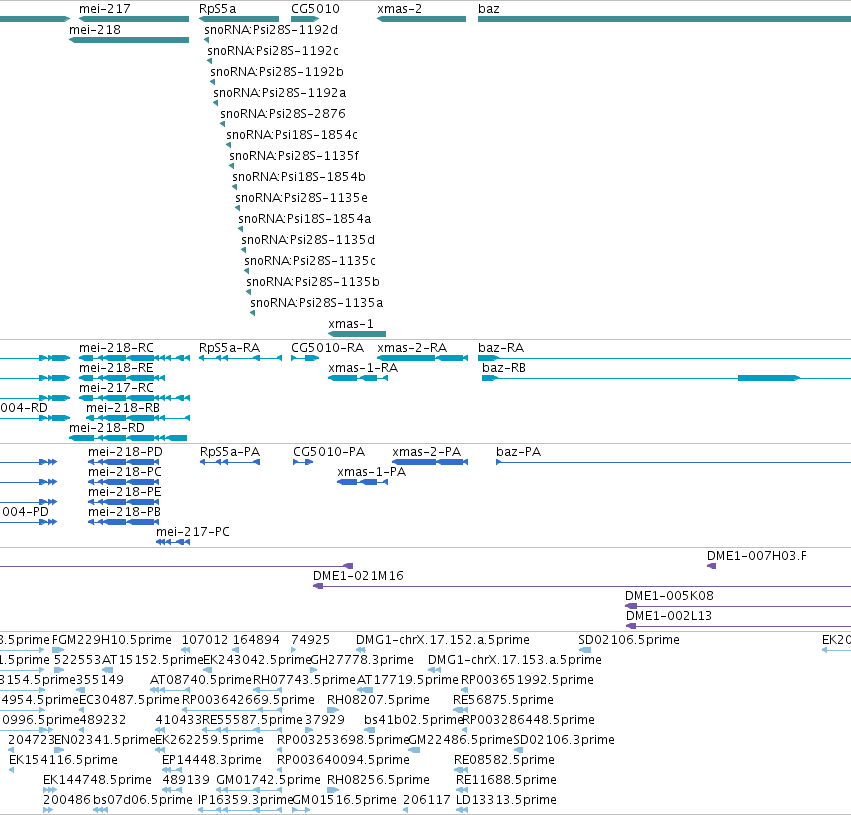Click snoRNA:Psi28S-2876 label
Viewport: 851px width, 815px height.
pyautogui.click(x=283, y=114)
